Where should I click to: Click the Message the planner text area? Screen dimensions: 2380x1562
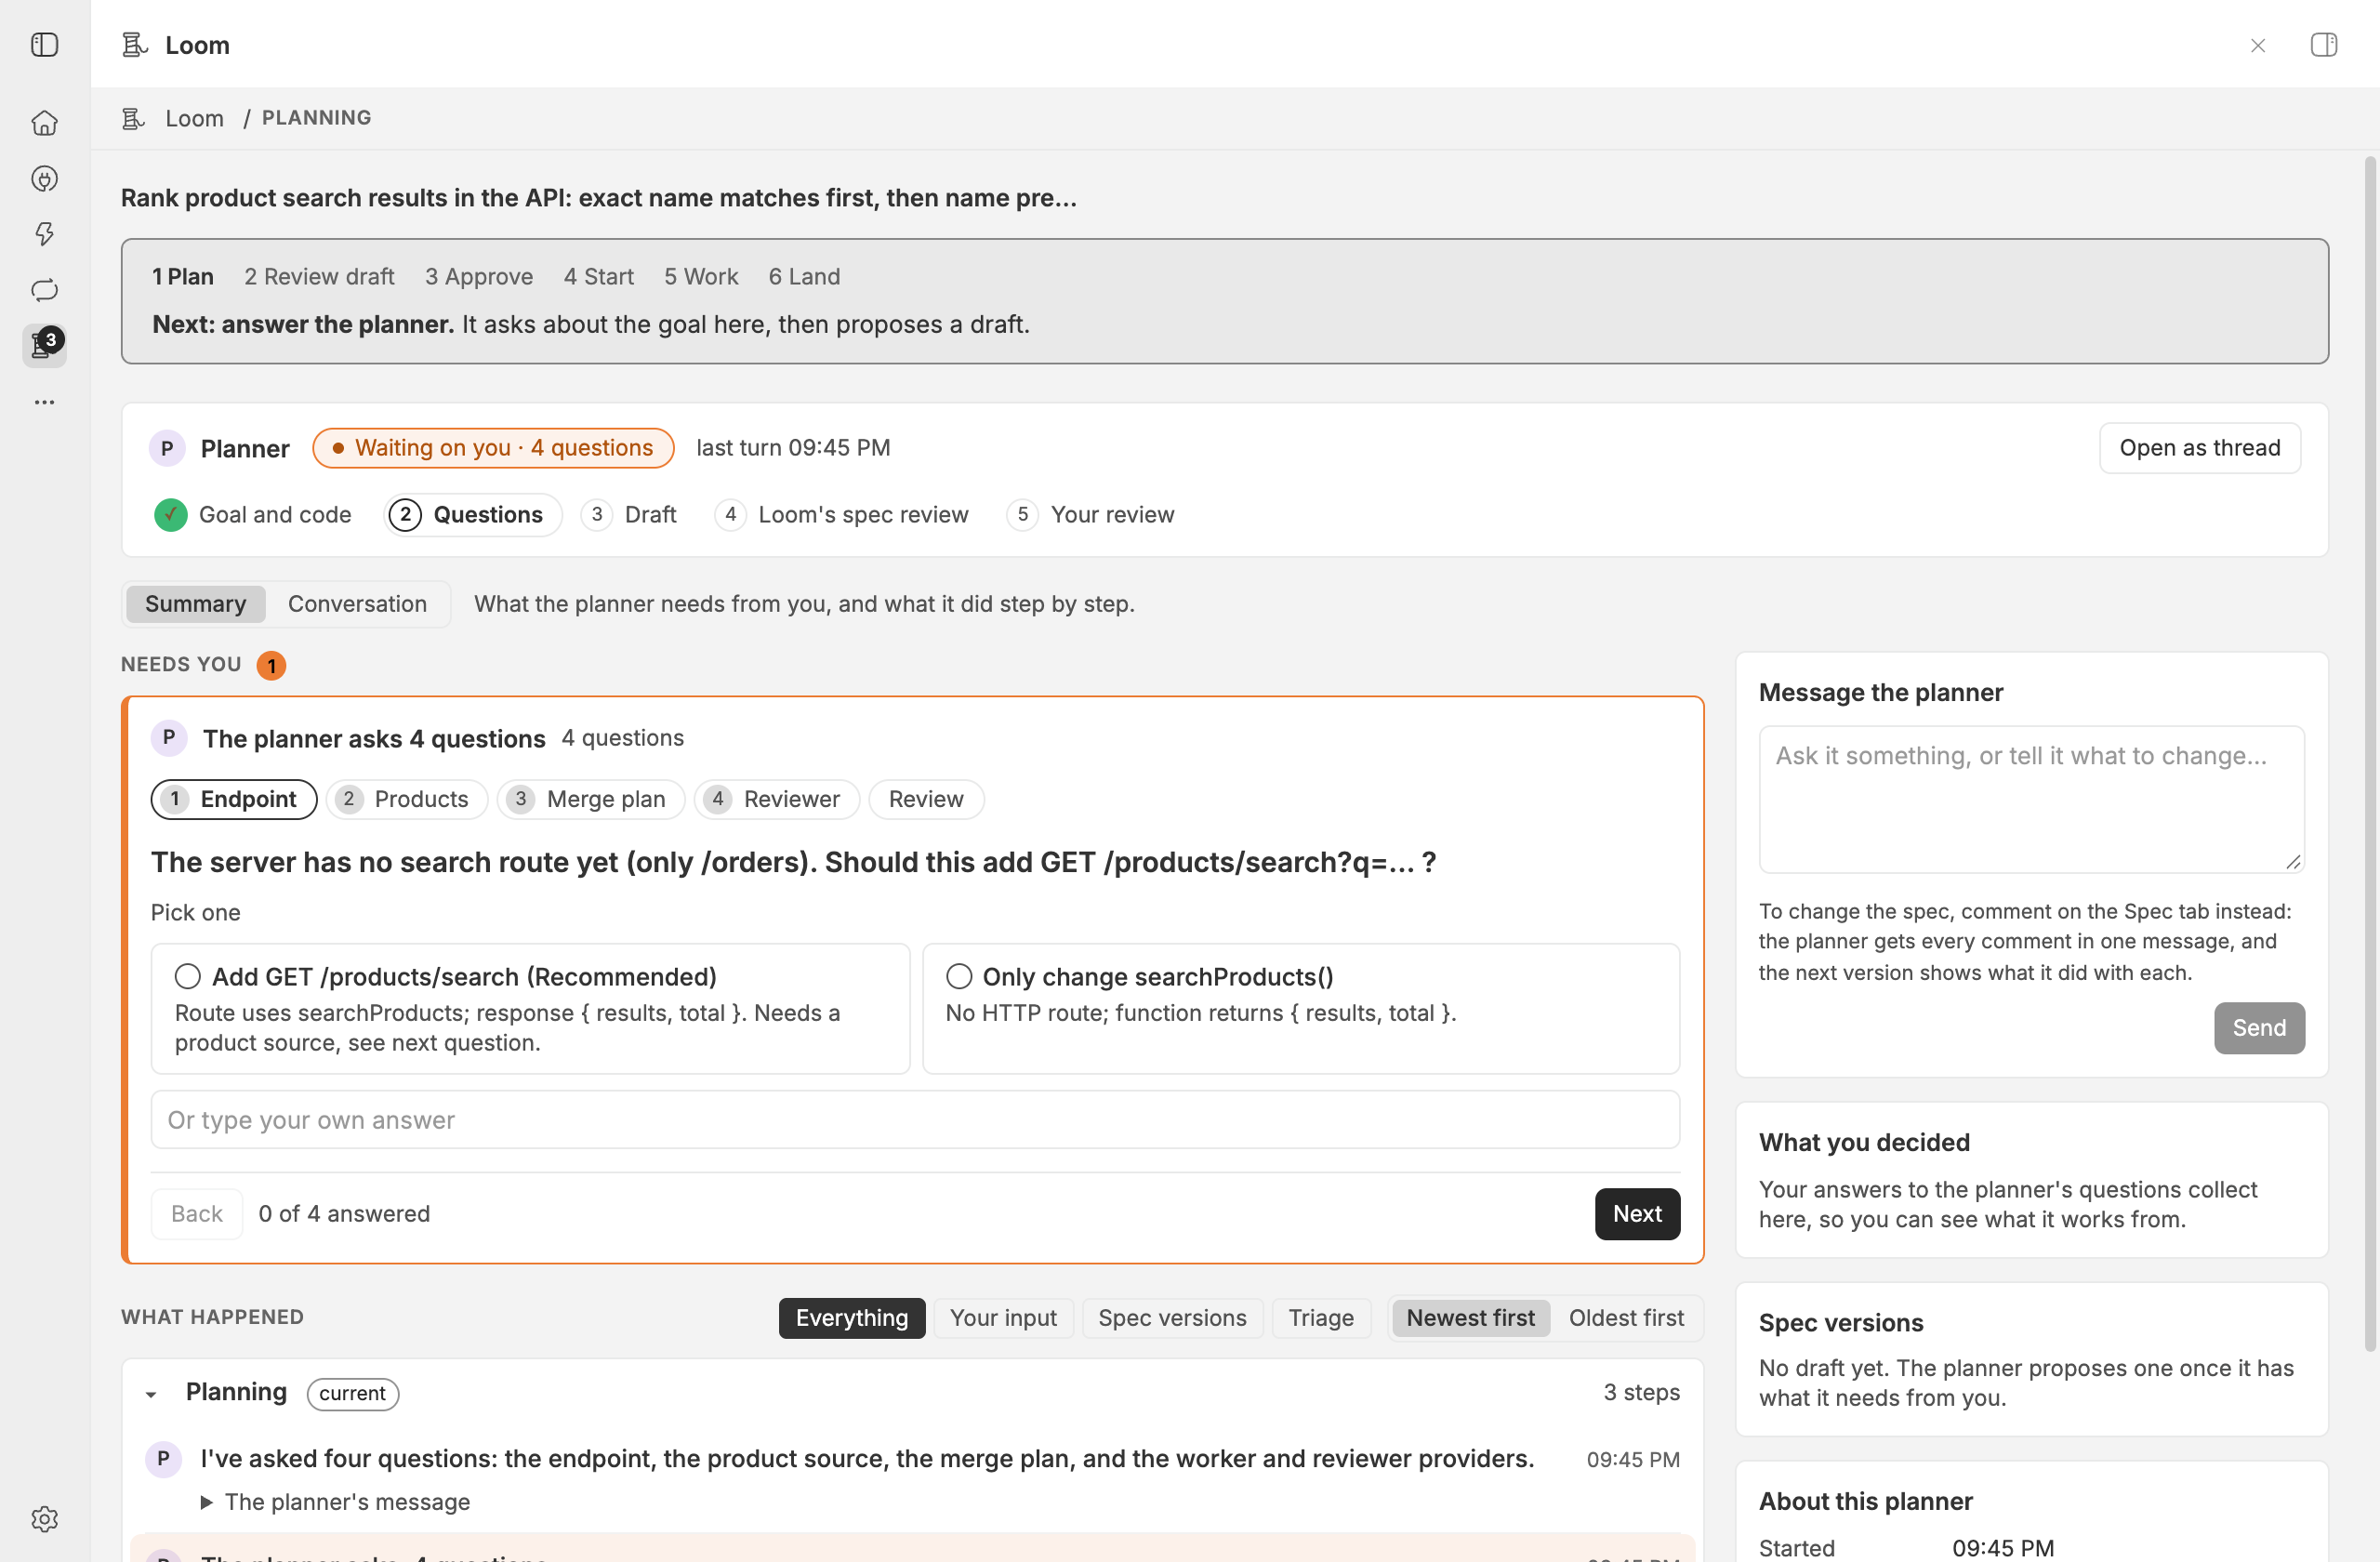click(x=2031, y=799)
